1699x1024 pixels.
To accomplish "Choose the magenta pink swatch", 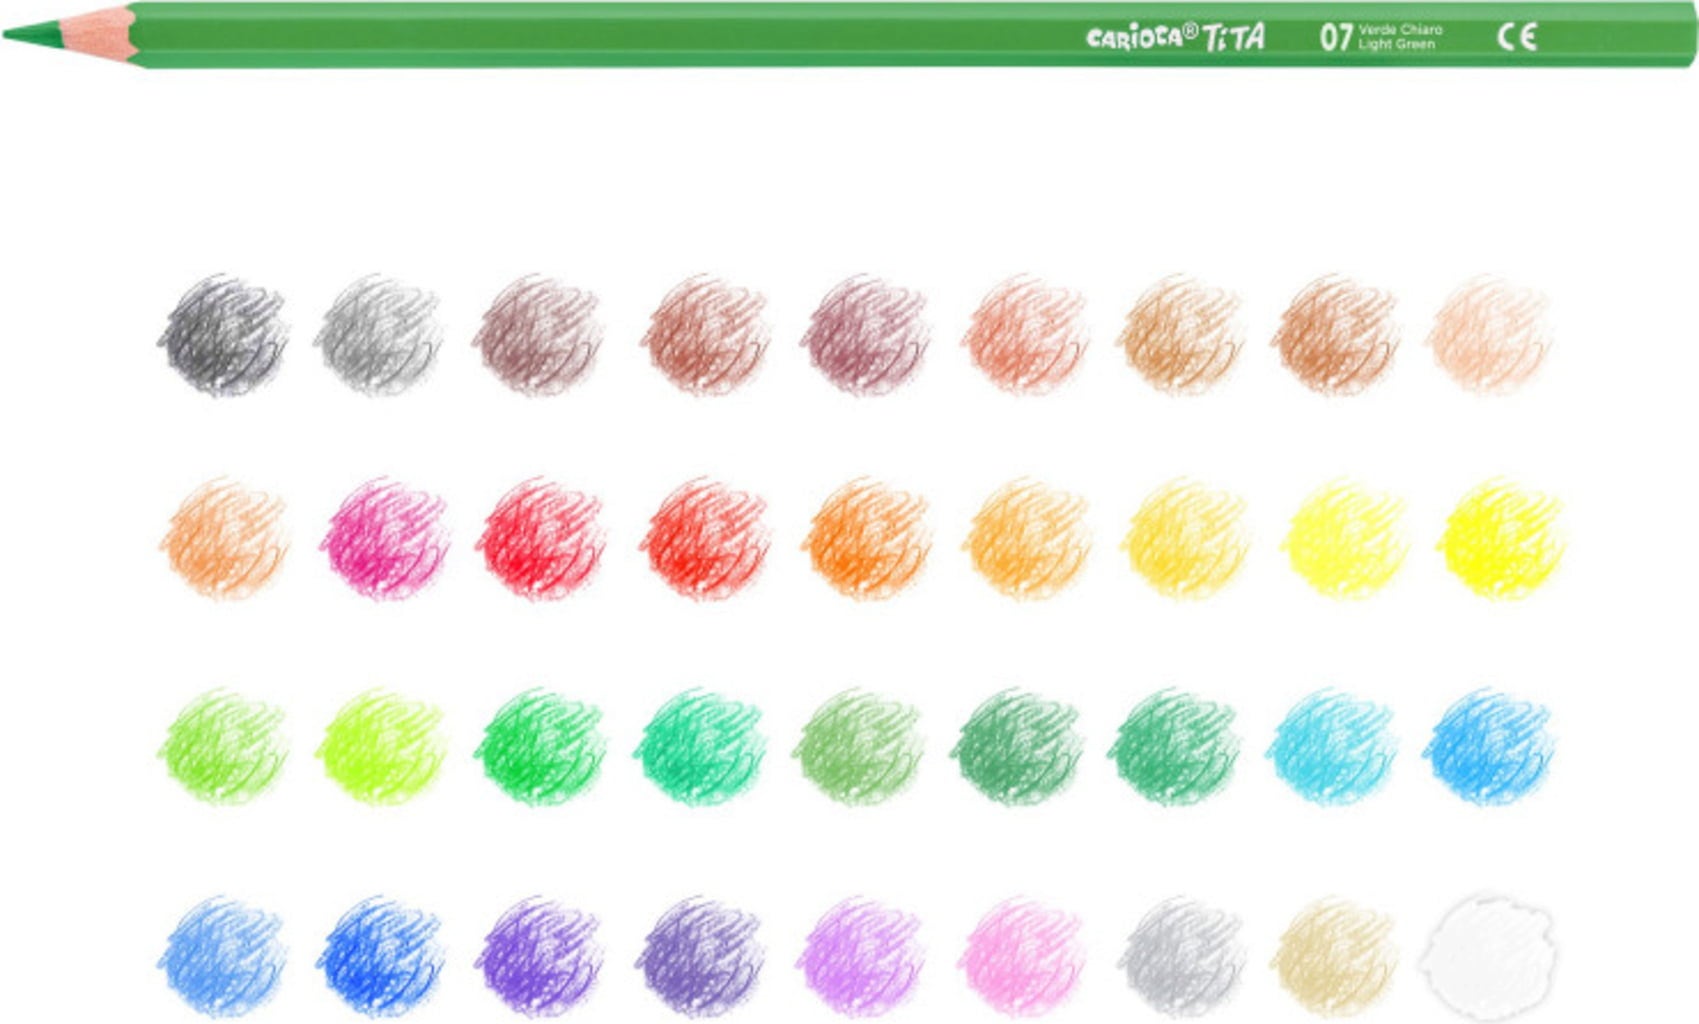I will click(384, 538).
